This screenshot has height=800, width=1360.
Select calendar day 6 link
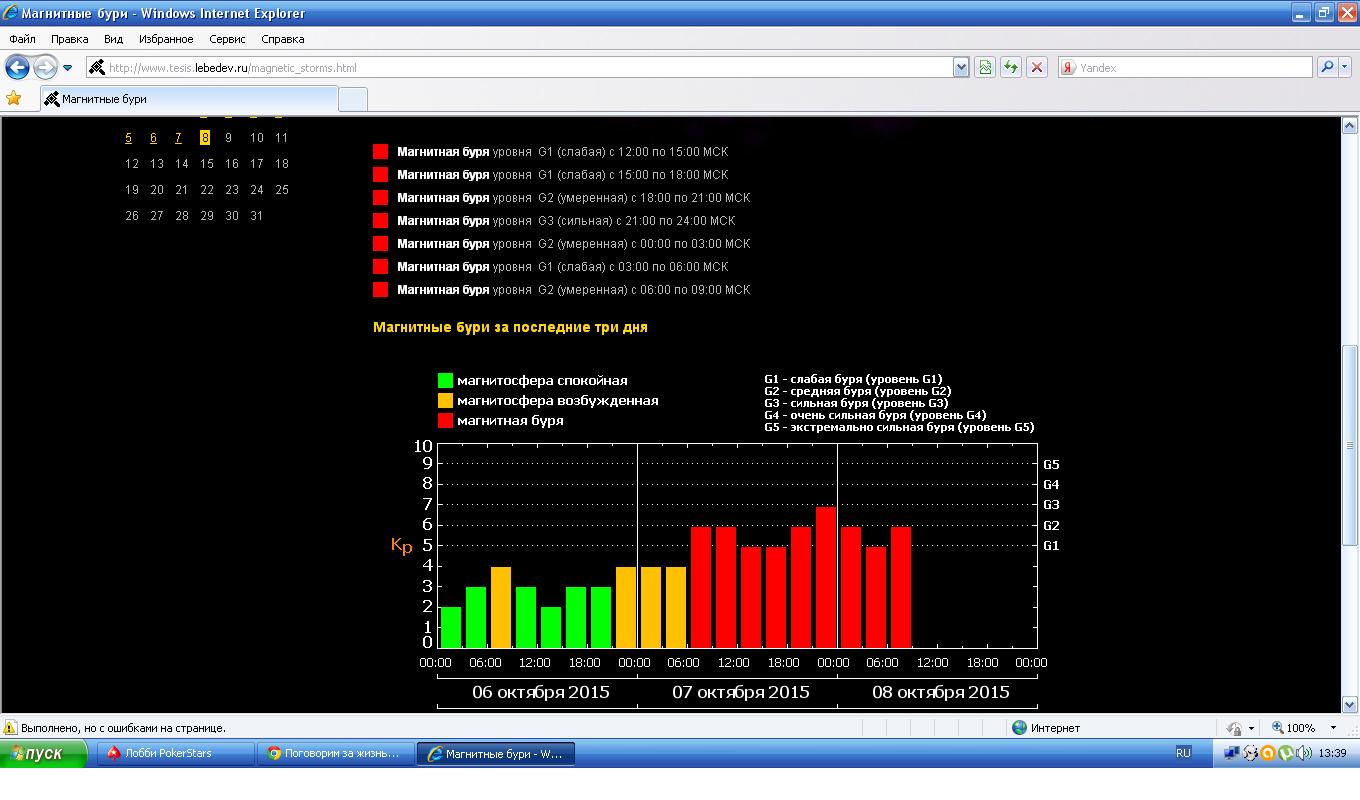[153, 138]
